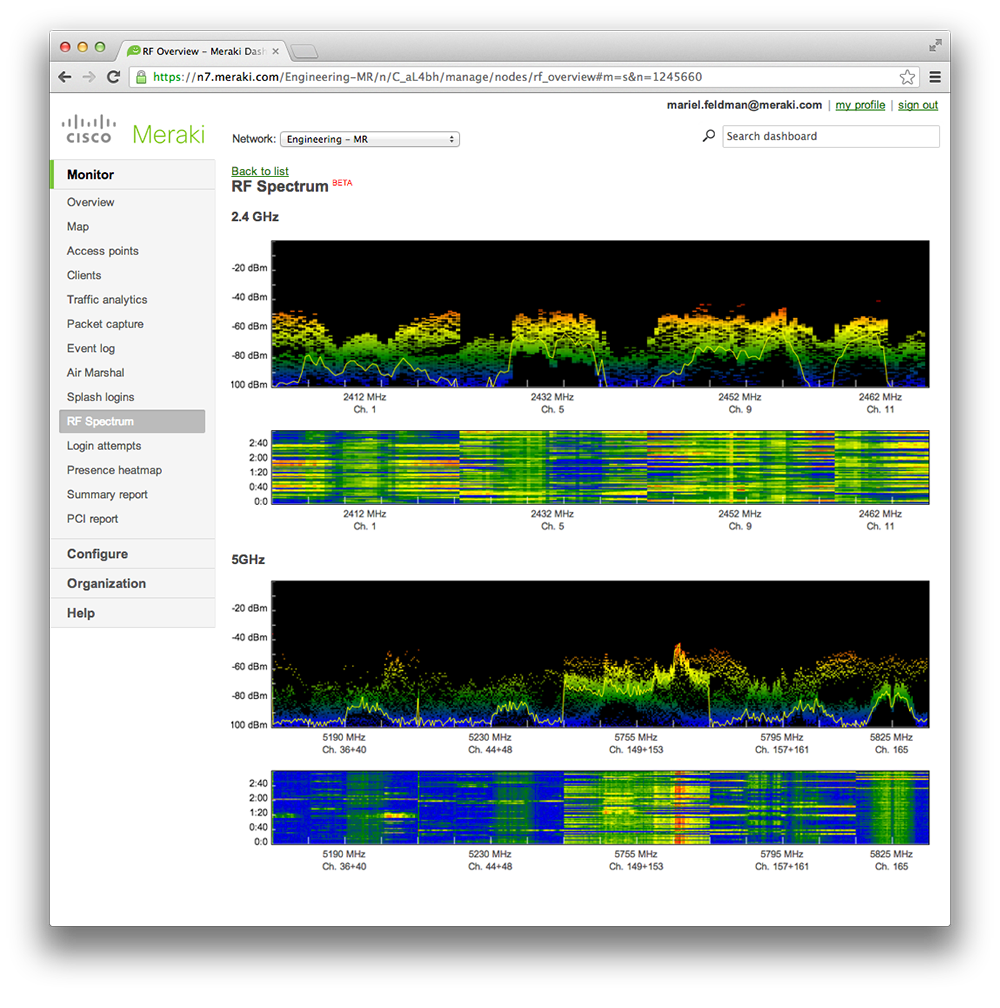Open the PCI report
The image size is (1000, 1008).
pos(93,519)
